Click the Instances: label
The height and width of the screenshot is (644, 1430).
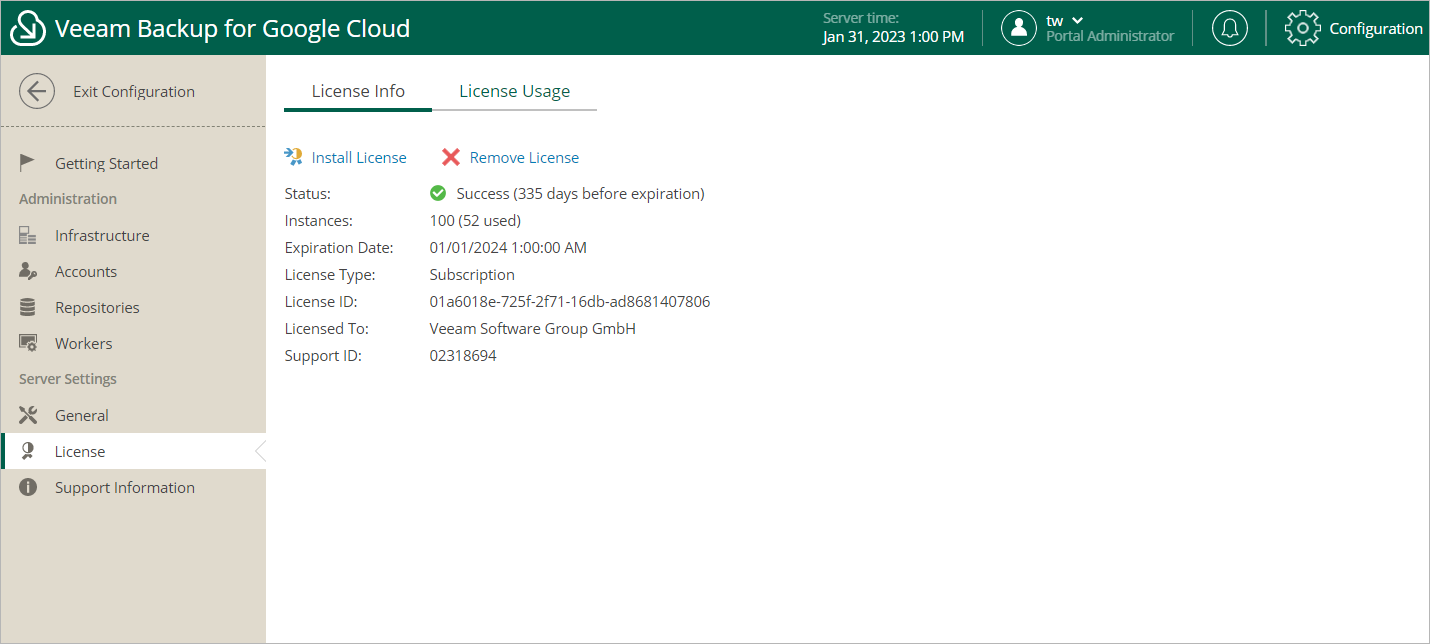point(318,220)
